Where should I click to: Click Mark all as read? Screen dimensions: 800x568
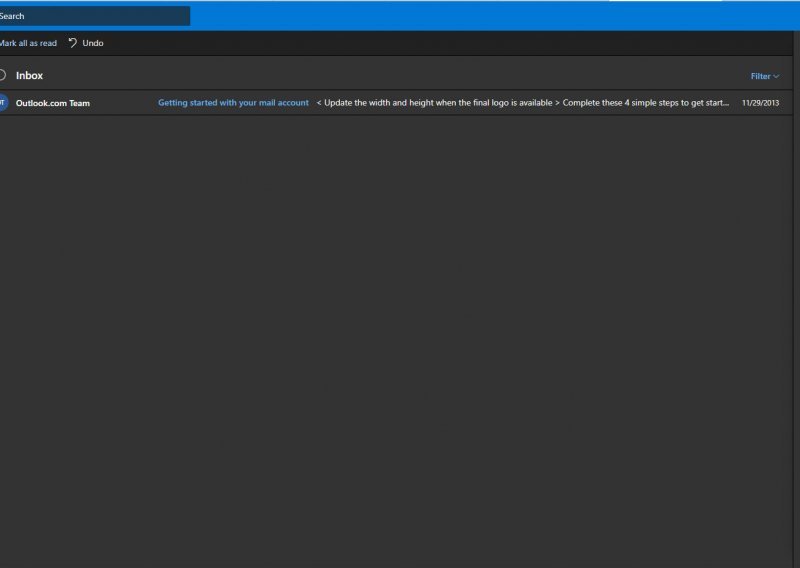(28, 43)
